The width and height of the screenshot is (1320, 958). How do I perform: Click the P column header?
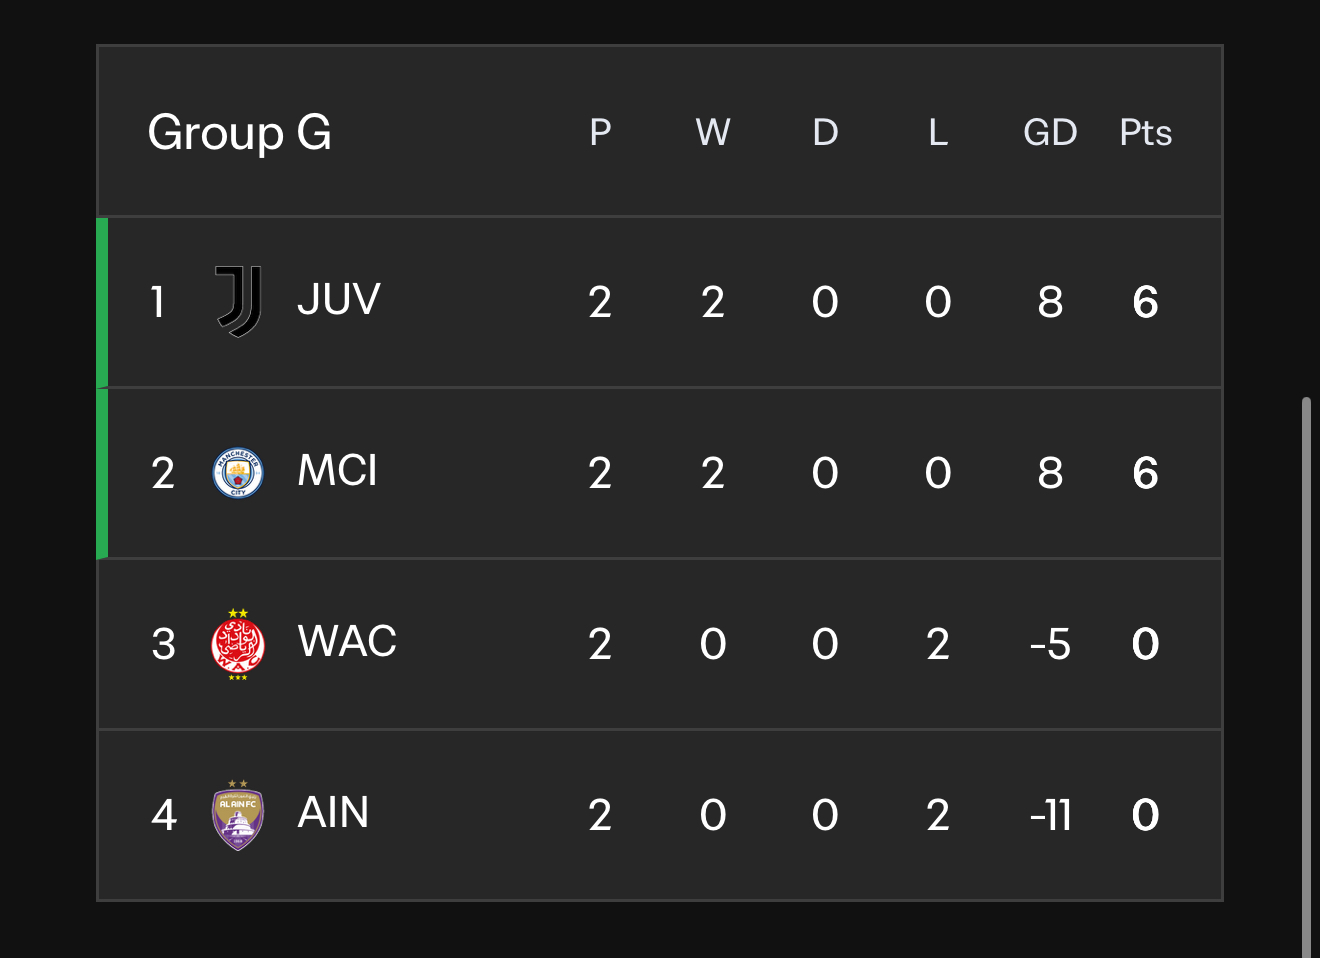click(x=600, y=132)
